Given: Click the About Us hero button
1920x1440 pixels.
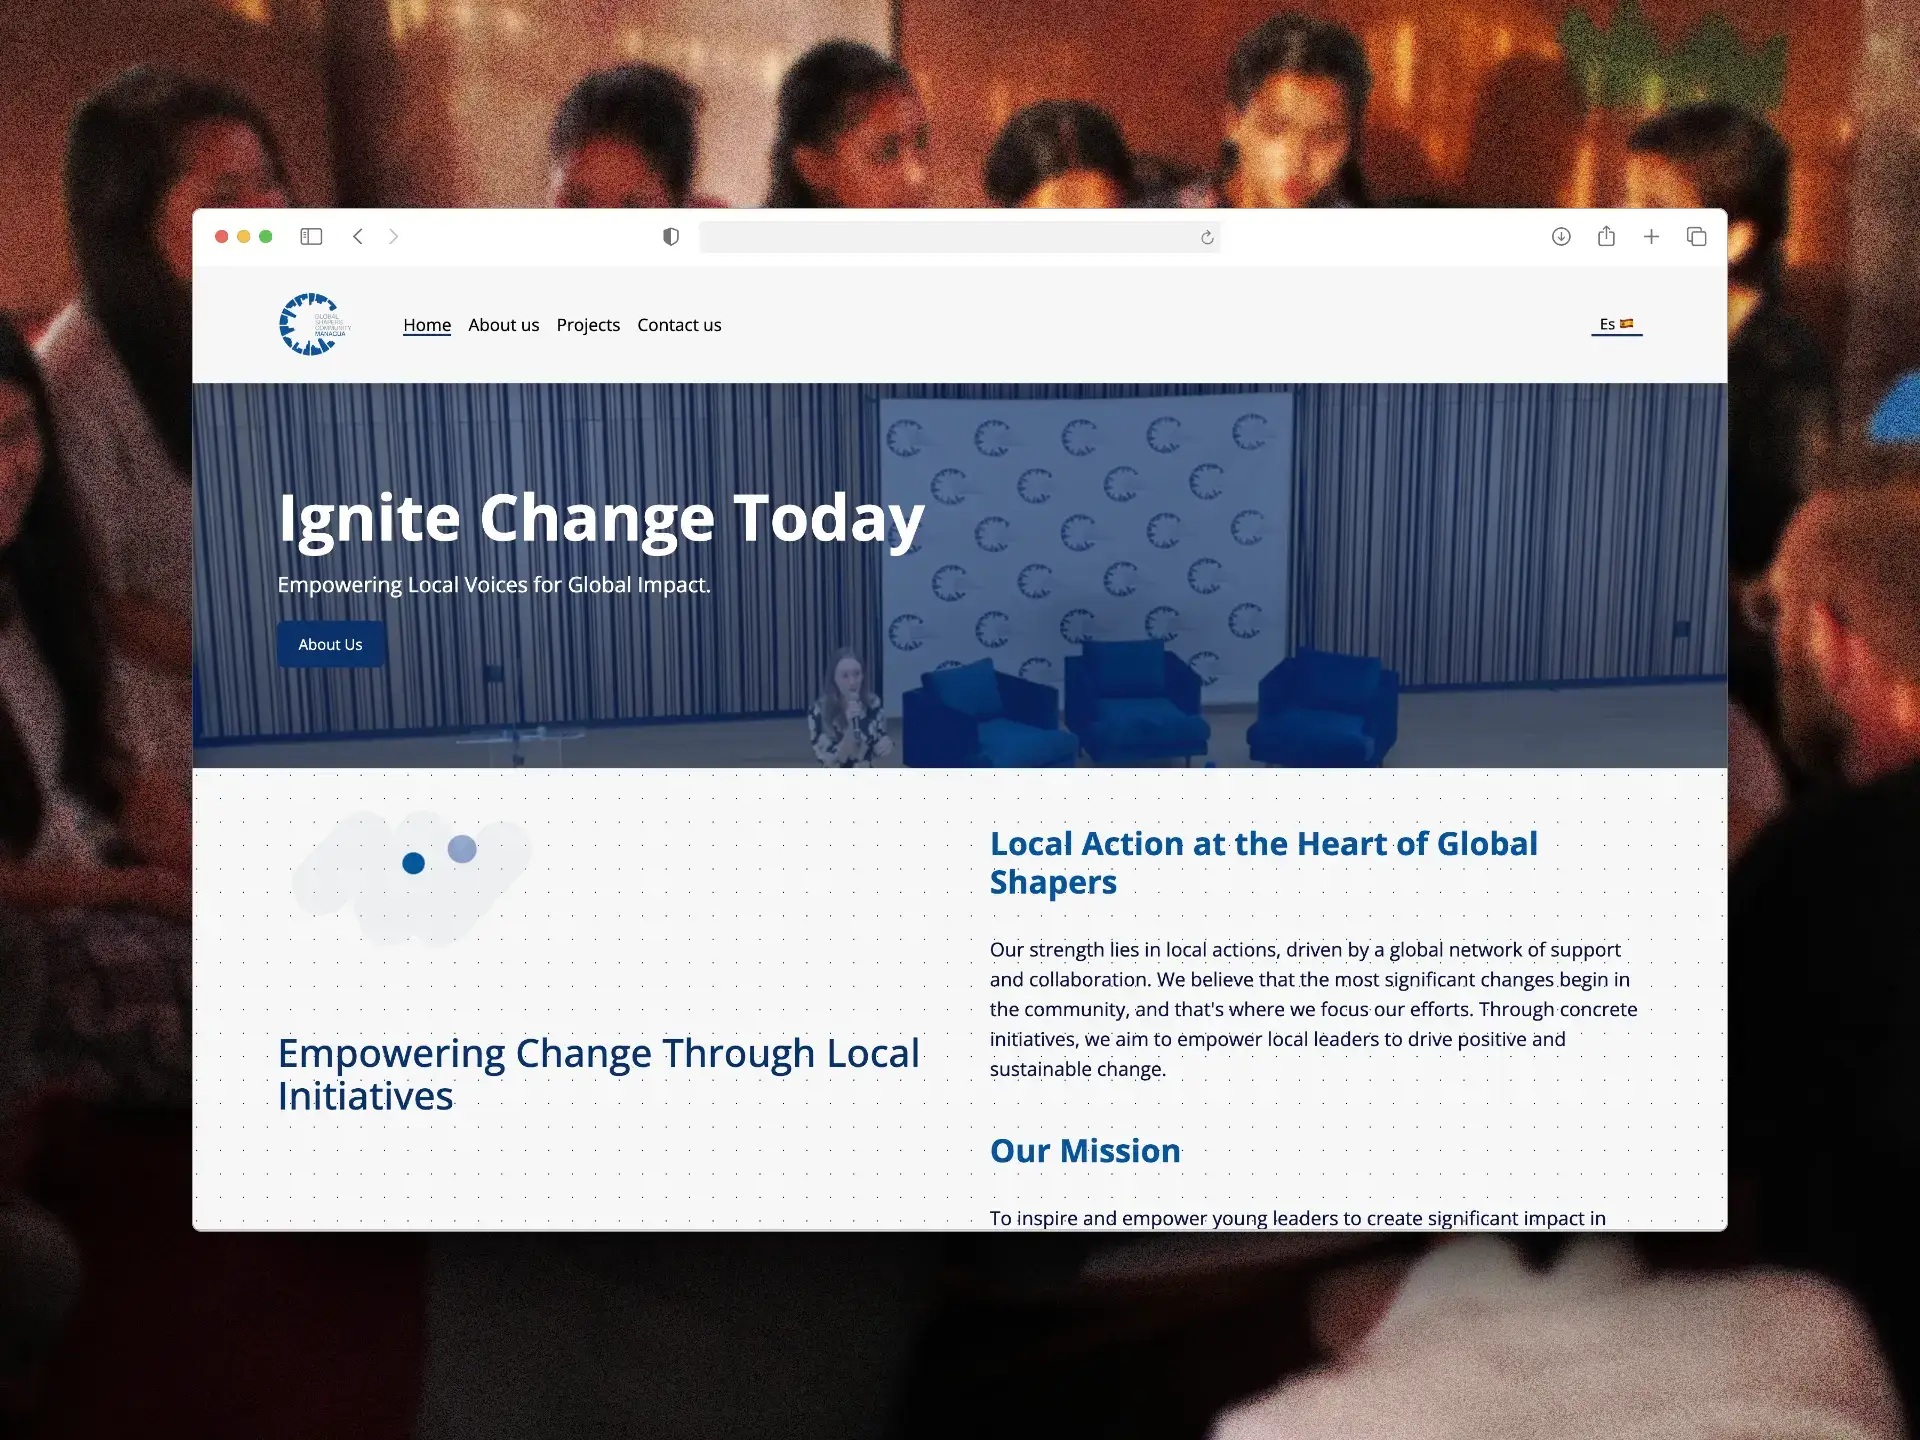Looking at the screenshot, I should (330, 644).
